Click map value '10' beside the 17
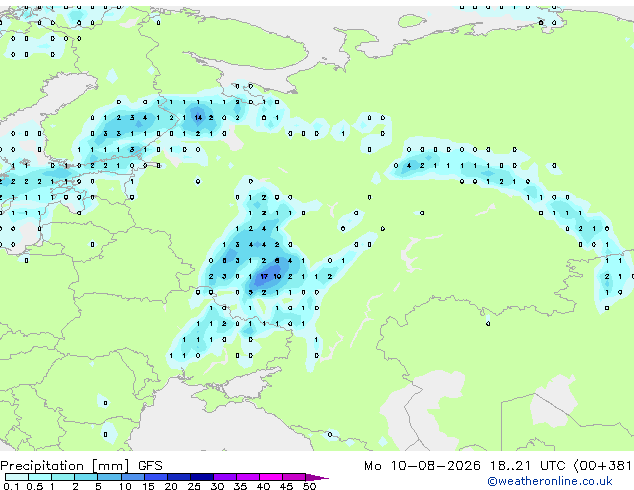The height and width of the screenshot is (490, 634). click(x=277, y=277)
